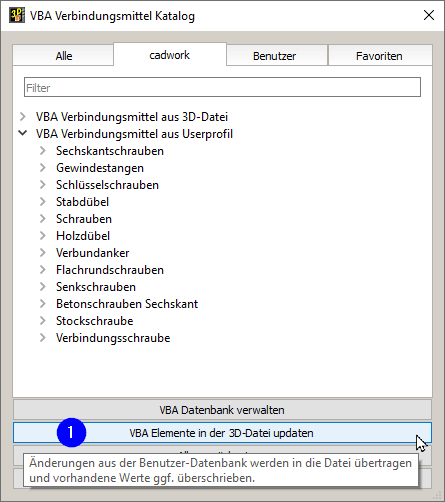Select the Flachrundschrauben entry
The height and width of the screenshot is (502, 445).
[110, 270]
